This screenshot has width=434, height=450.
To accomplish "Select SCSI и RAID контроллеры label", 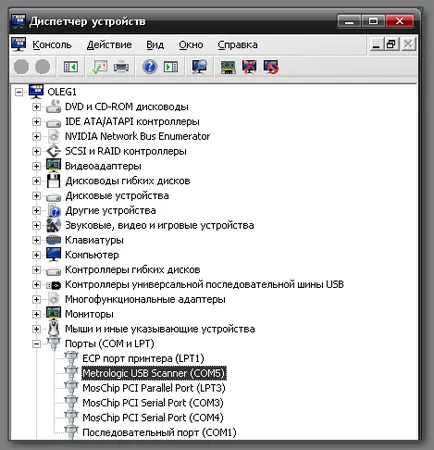I will pos(126,151).
